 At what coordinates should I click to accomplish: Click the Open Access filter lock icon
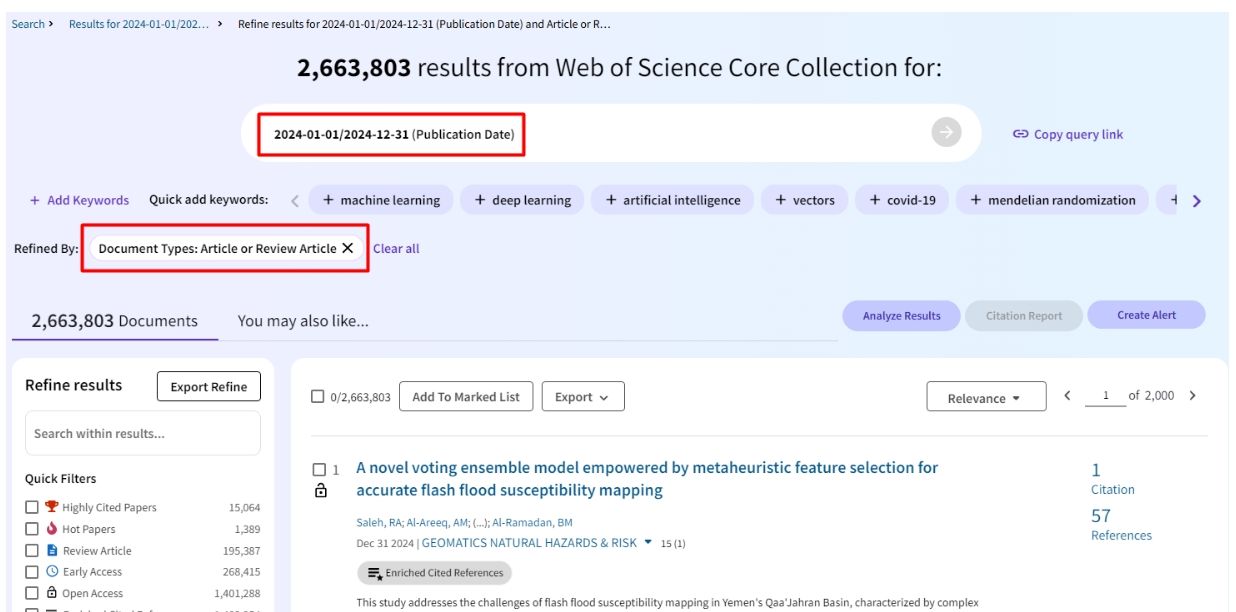click(x=52, y=593)
